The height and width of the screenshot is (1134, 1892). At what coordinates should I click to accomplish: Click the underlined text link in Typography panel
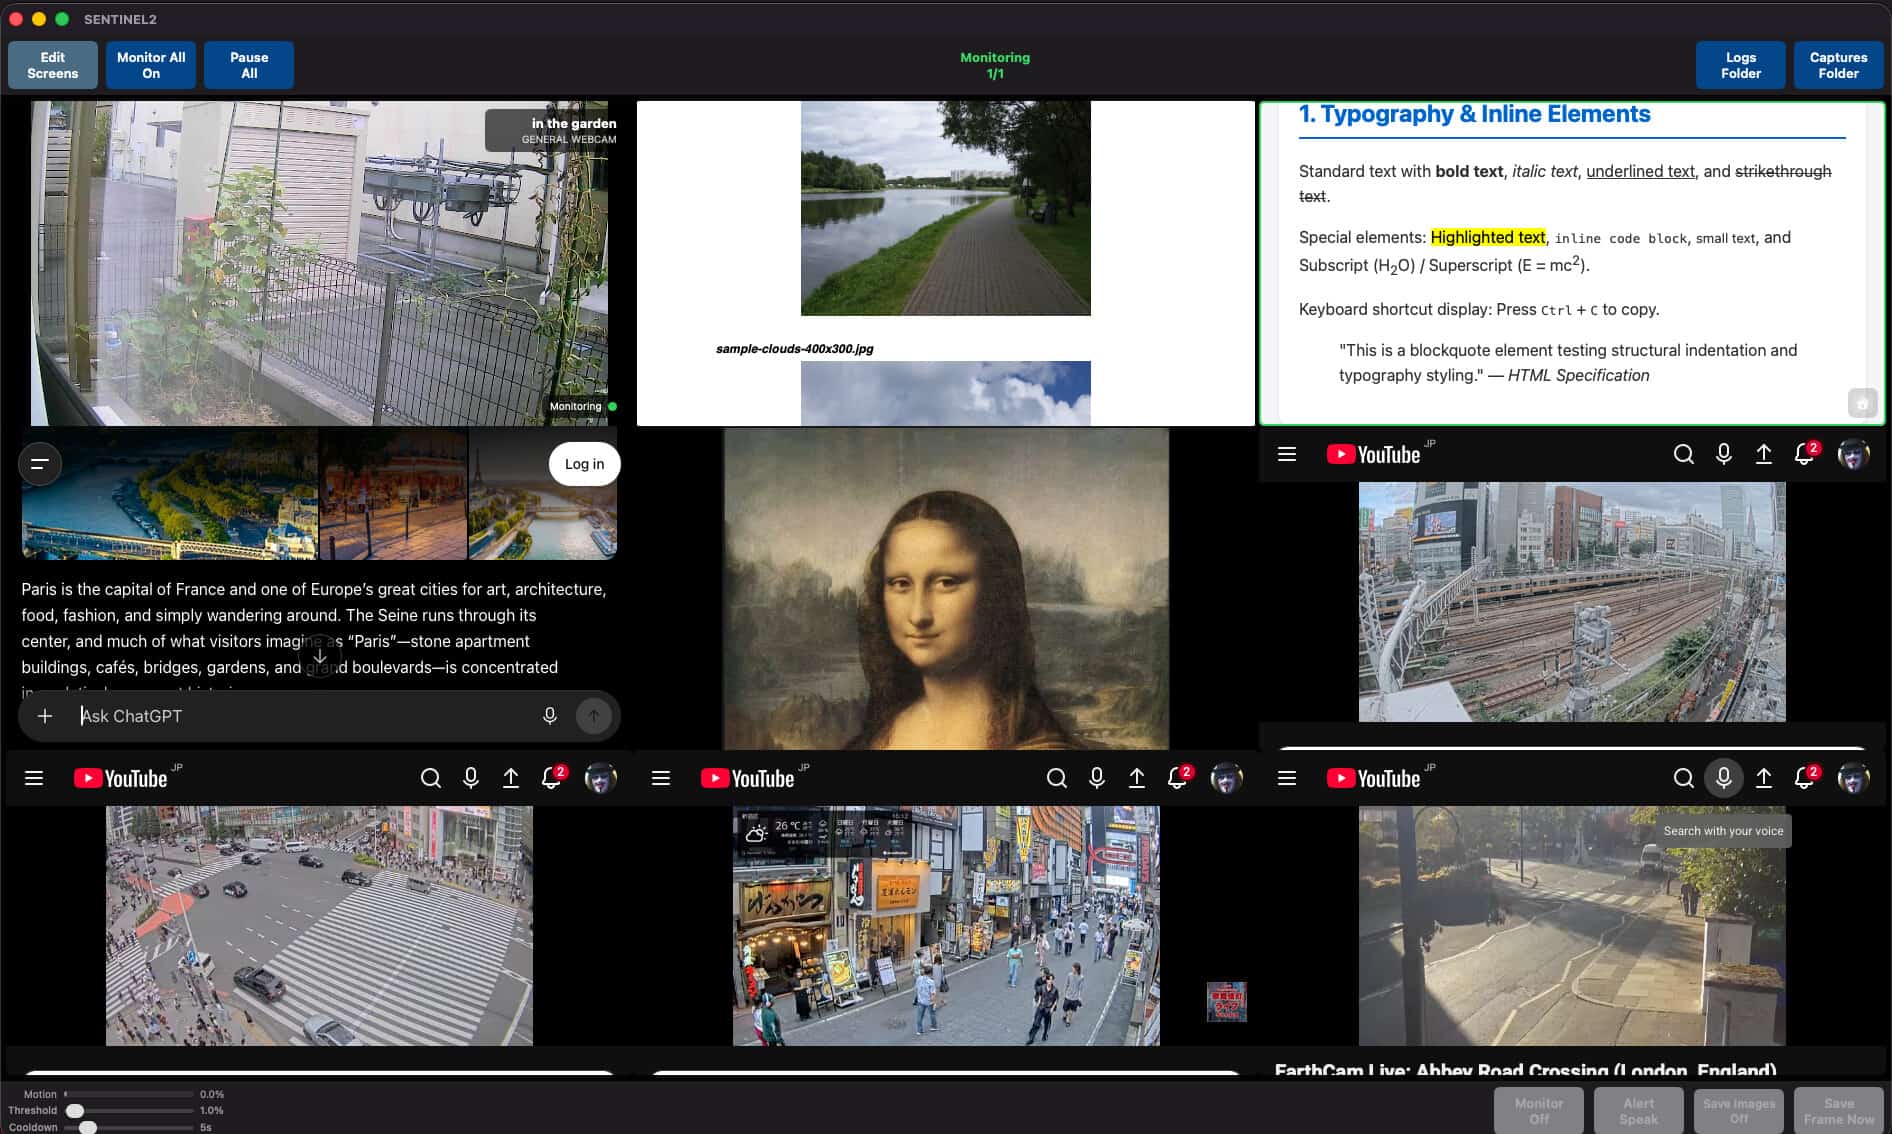(x=1640, y=171)
